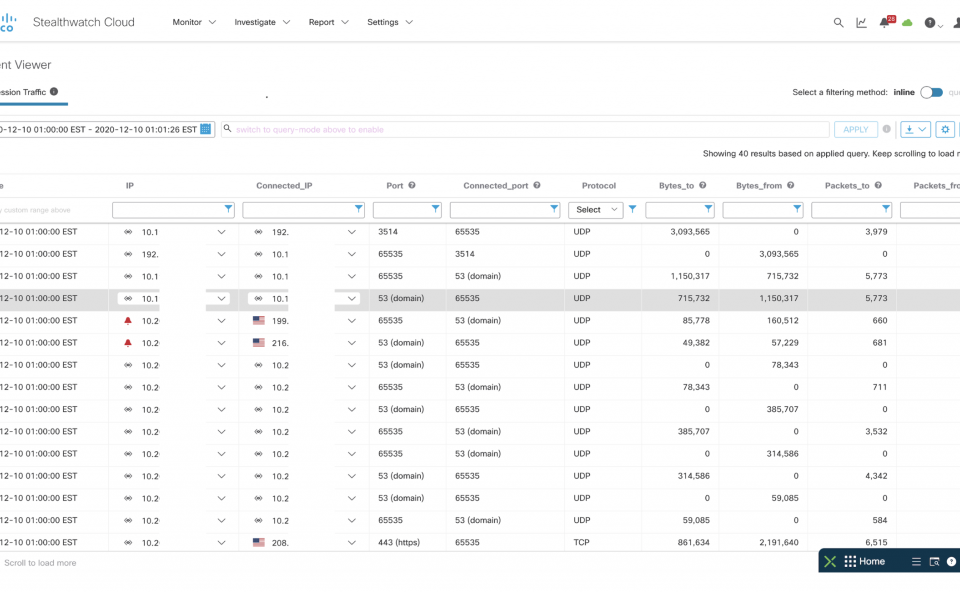Open the calendar icon beside date range
This screenshot has width=960, height=592.
(206, 129)
